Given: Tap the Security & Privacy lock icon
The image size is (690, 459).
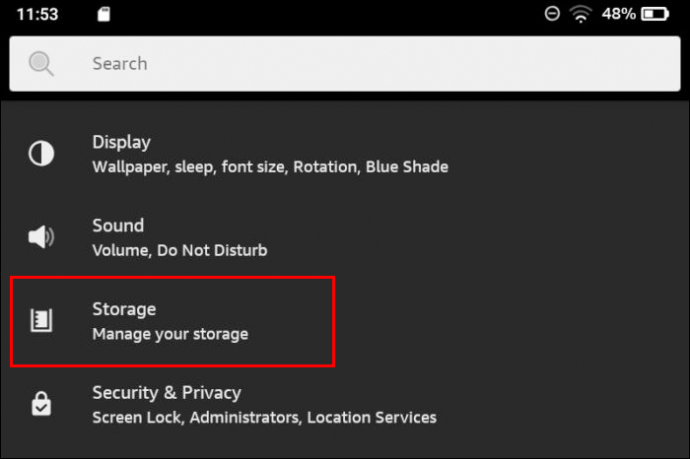Looking at the screenshot, I should point(41,404).
